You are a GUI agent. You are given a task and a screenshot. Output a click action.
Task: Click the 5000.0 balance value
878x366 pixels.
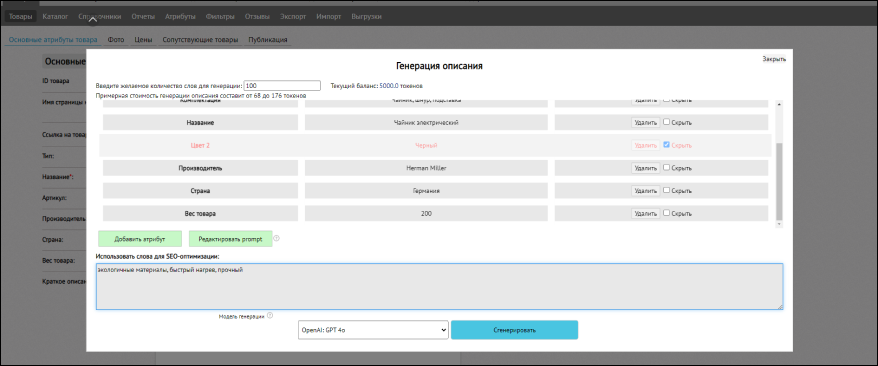tap(389, 86)
